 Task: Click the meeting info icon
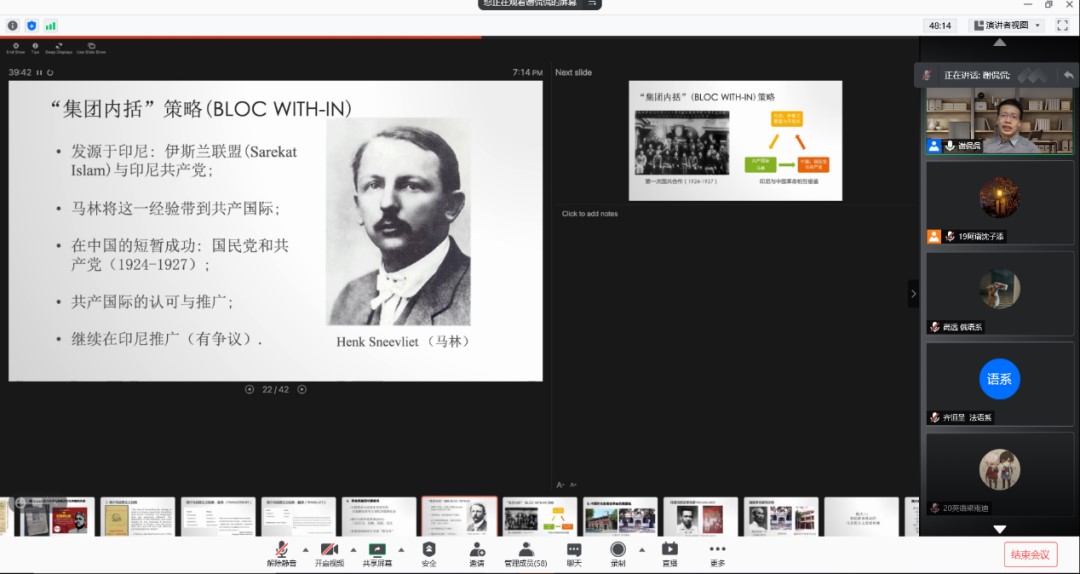coord(13,25)
